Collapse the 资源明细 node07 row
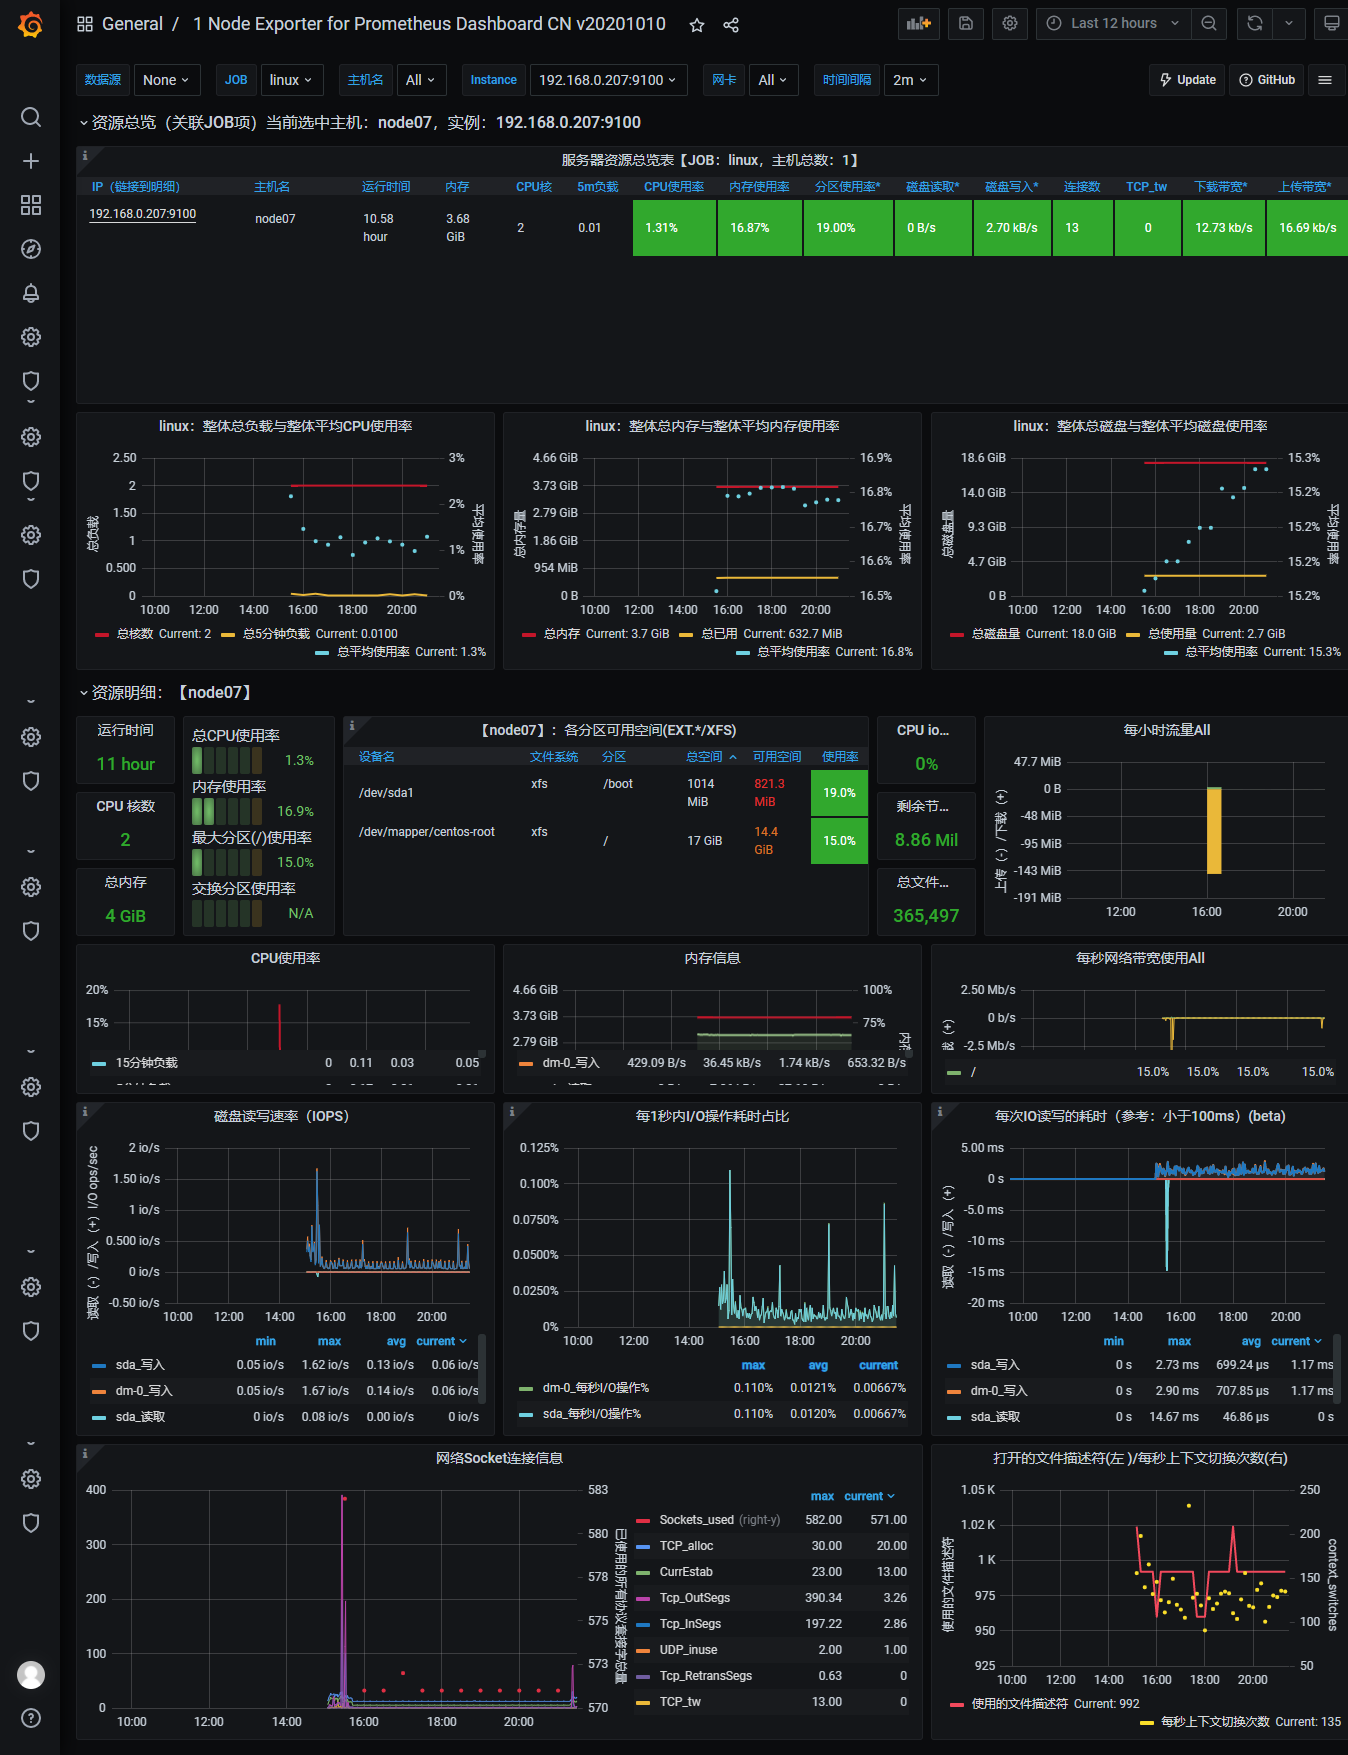Screen dimensions: 1348x1755 coord(166,692)
